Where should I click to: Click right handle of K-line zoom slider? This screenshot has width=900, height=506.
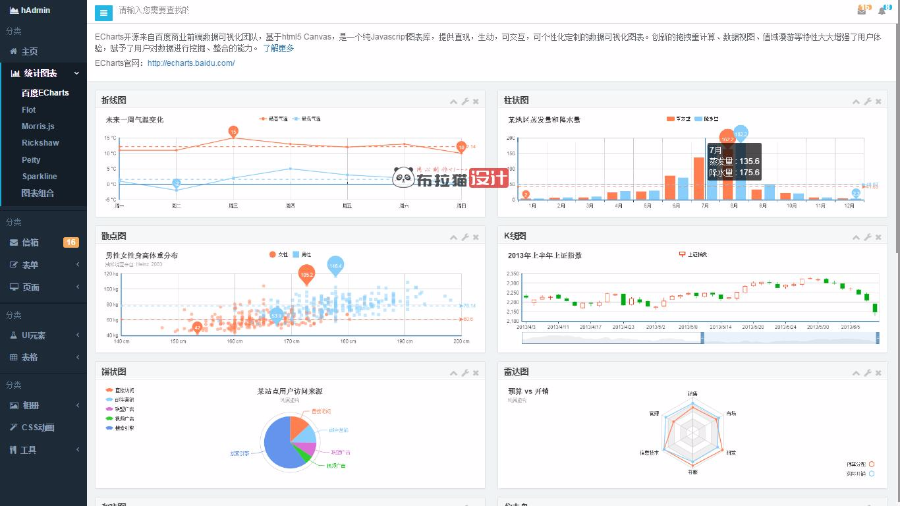pos(877,338)
